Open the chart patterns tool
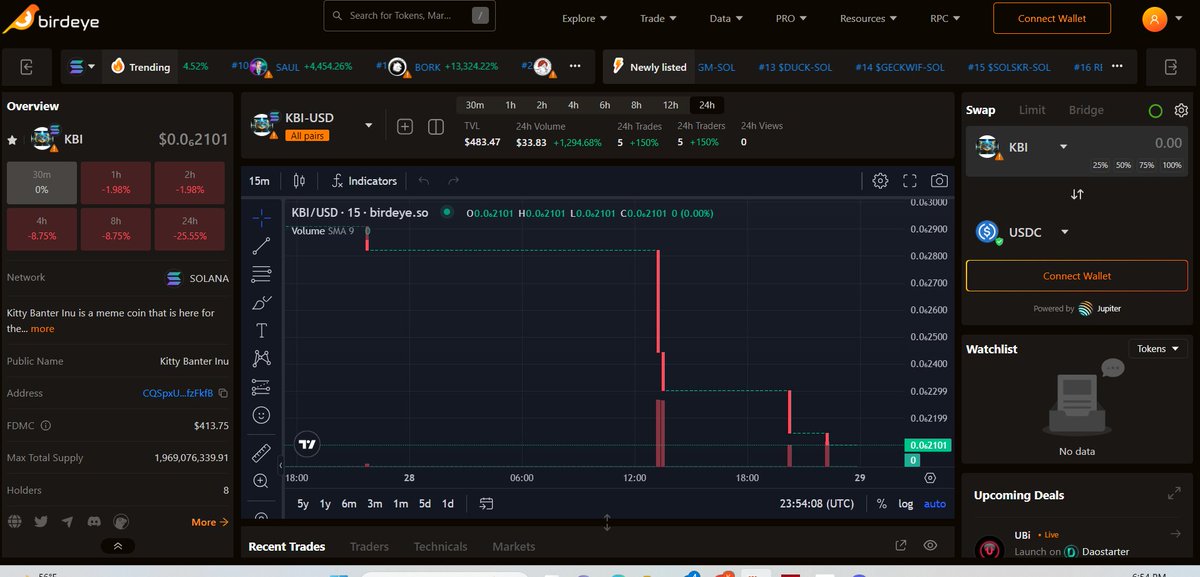The image size is (1200, 577). (x=261, y=358)
